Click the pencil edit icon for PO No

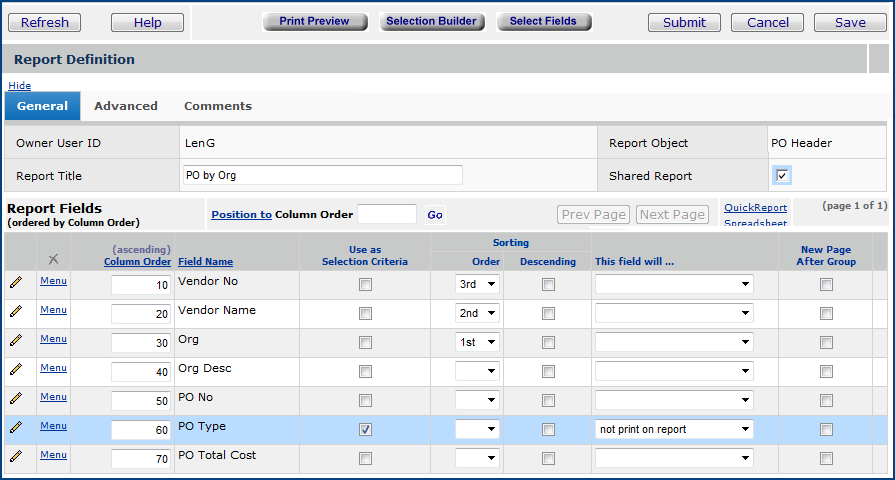point(16,399)
